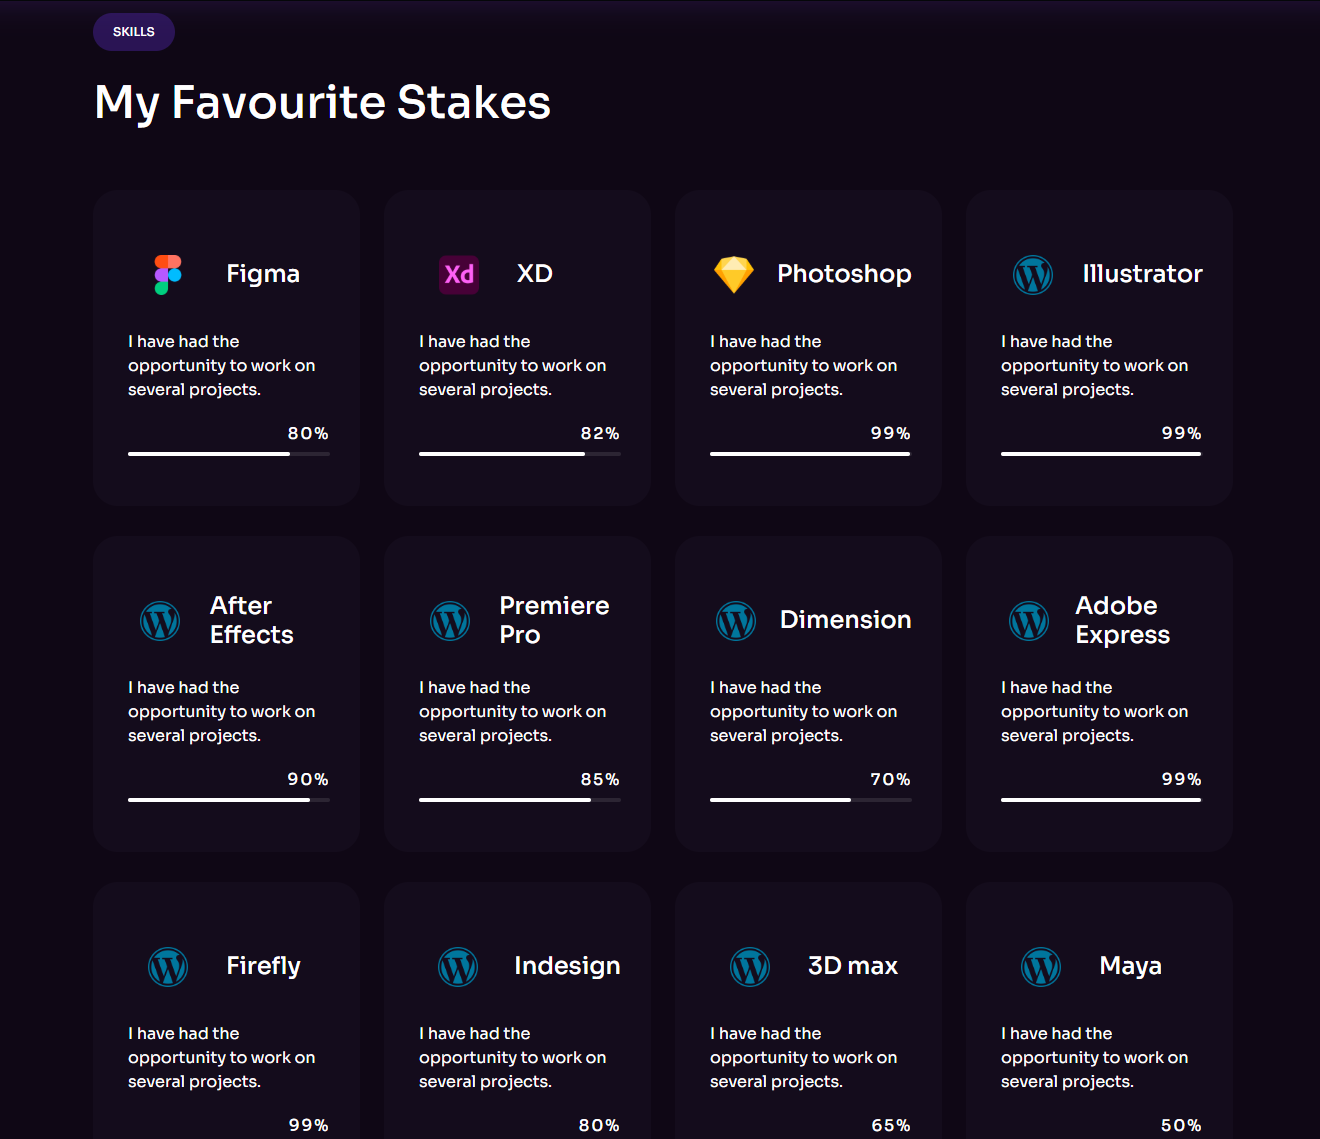This screenshot has width=1320, height=1139.
Task: Click the icon next to After Effects
Action: point(160,621)
